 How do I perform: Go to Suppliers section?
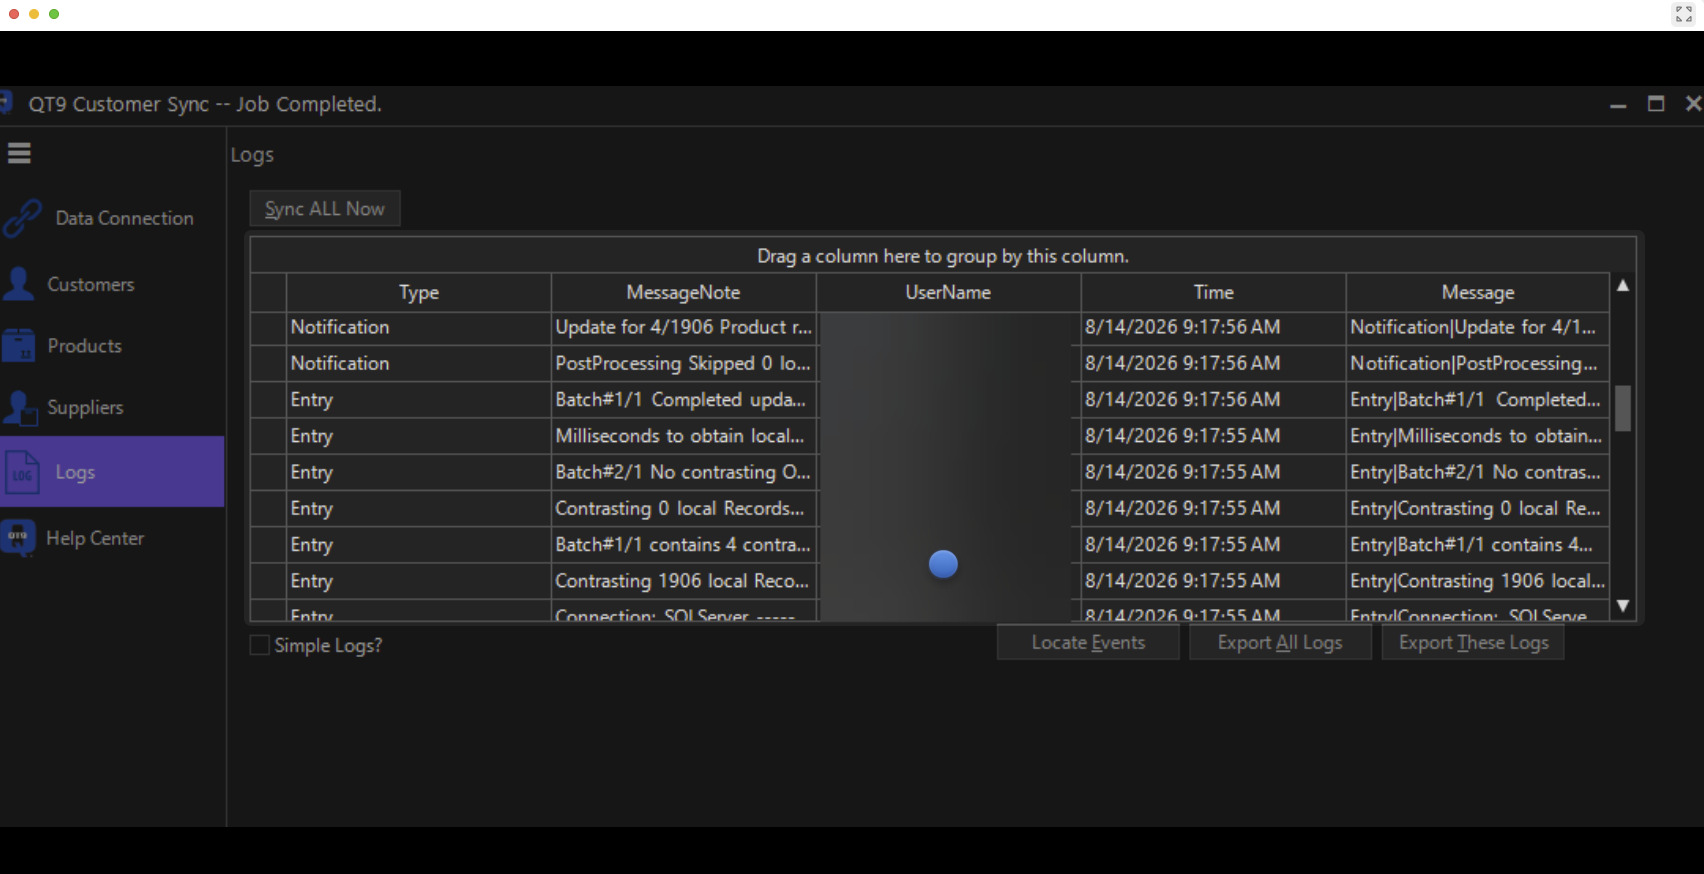click(85, 407)
